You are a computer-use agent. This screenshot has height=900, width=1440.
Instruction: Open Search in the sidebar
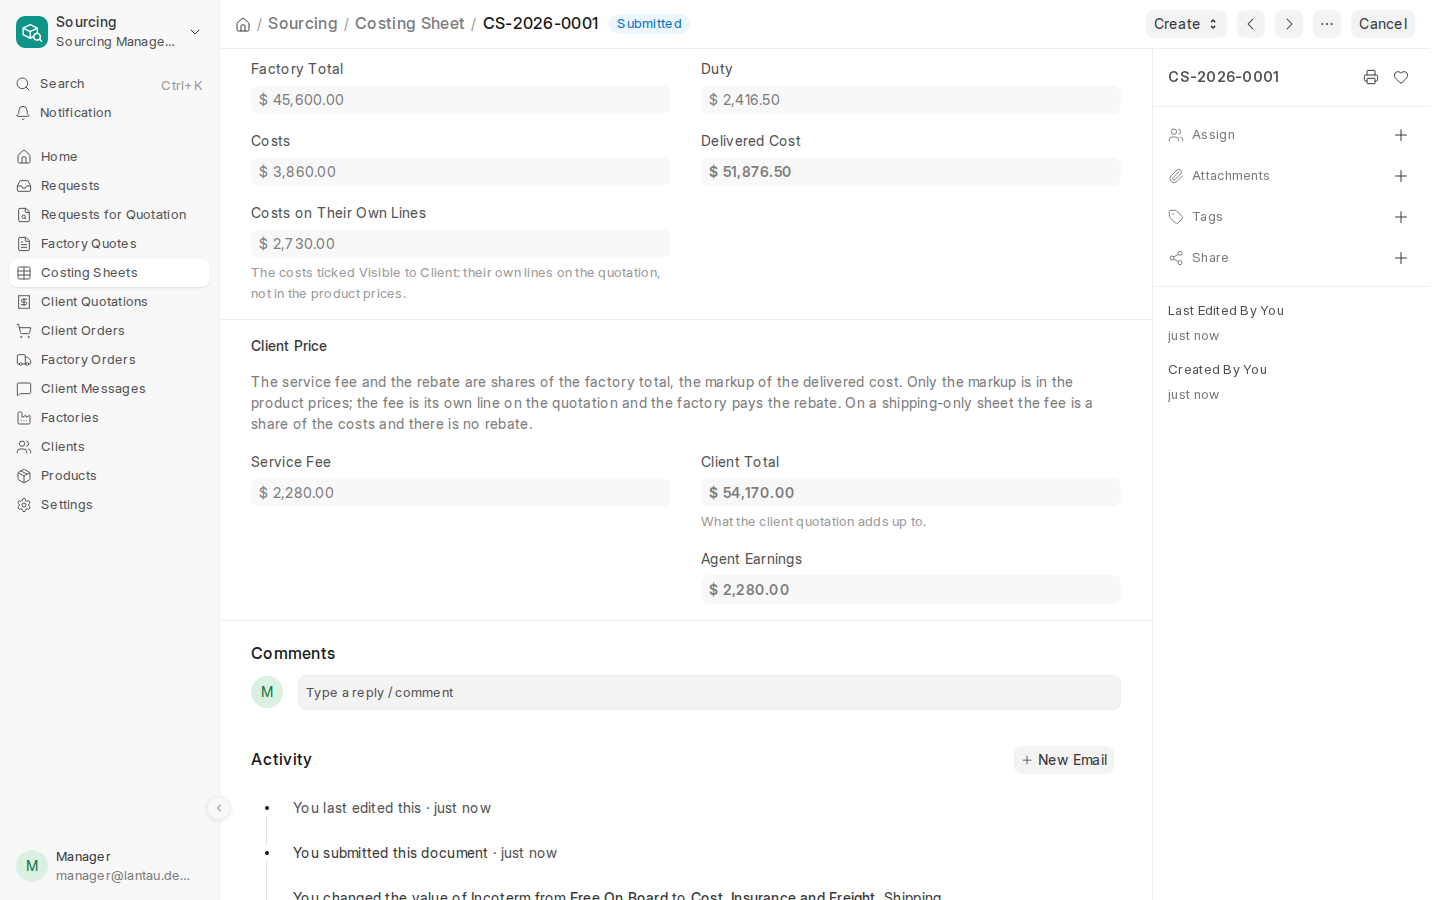click(110, 84)
